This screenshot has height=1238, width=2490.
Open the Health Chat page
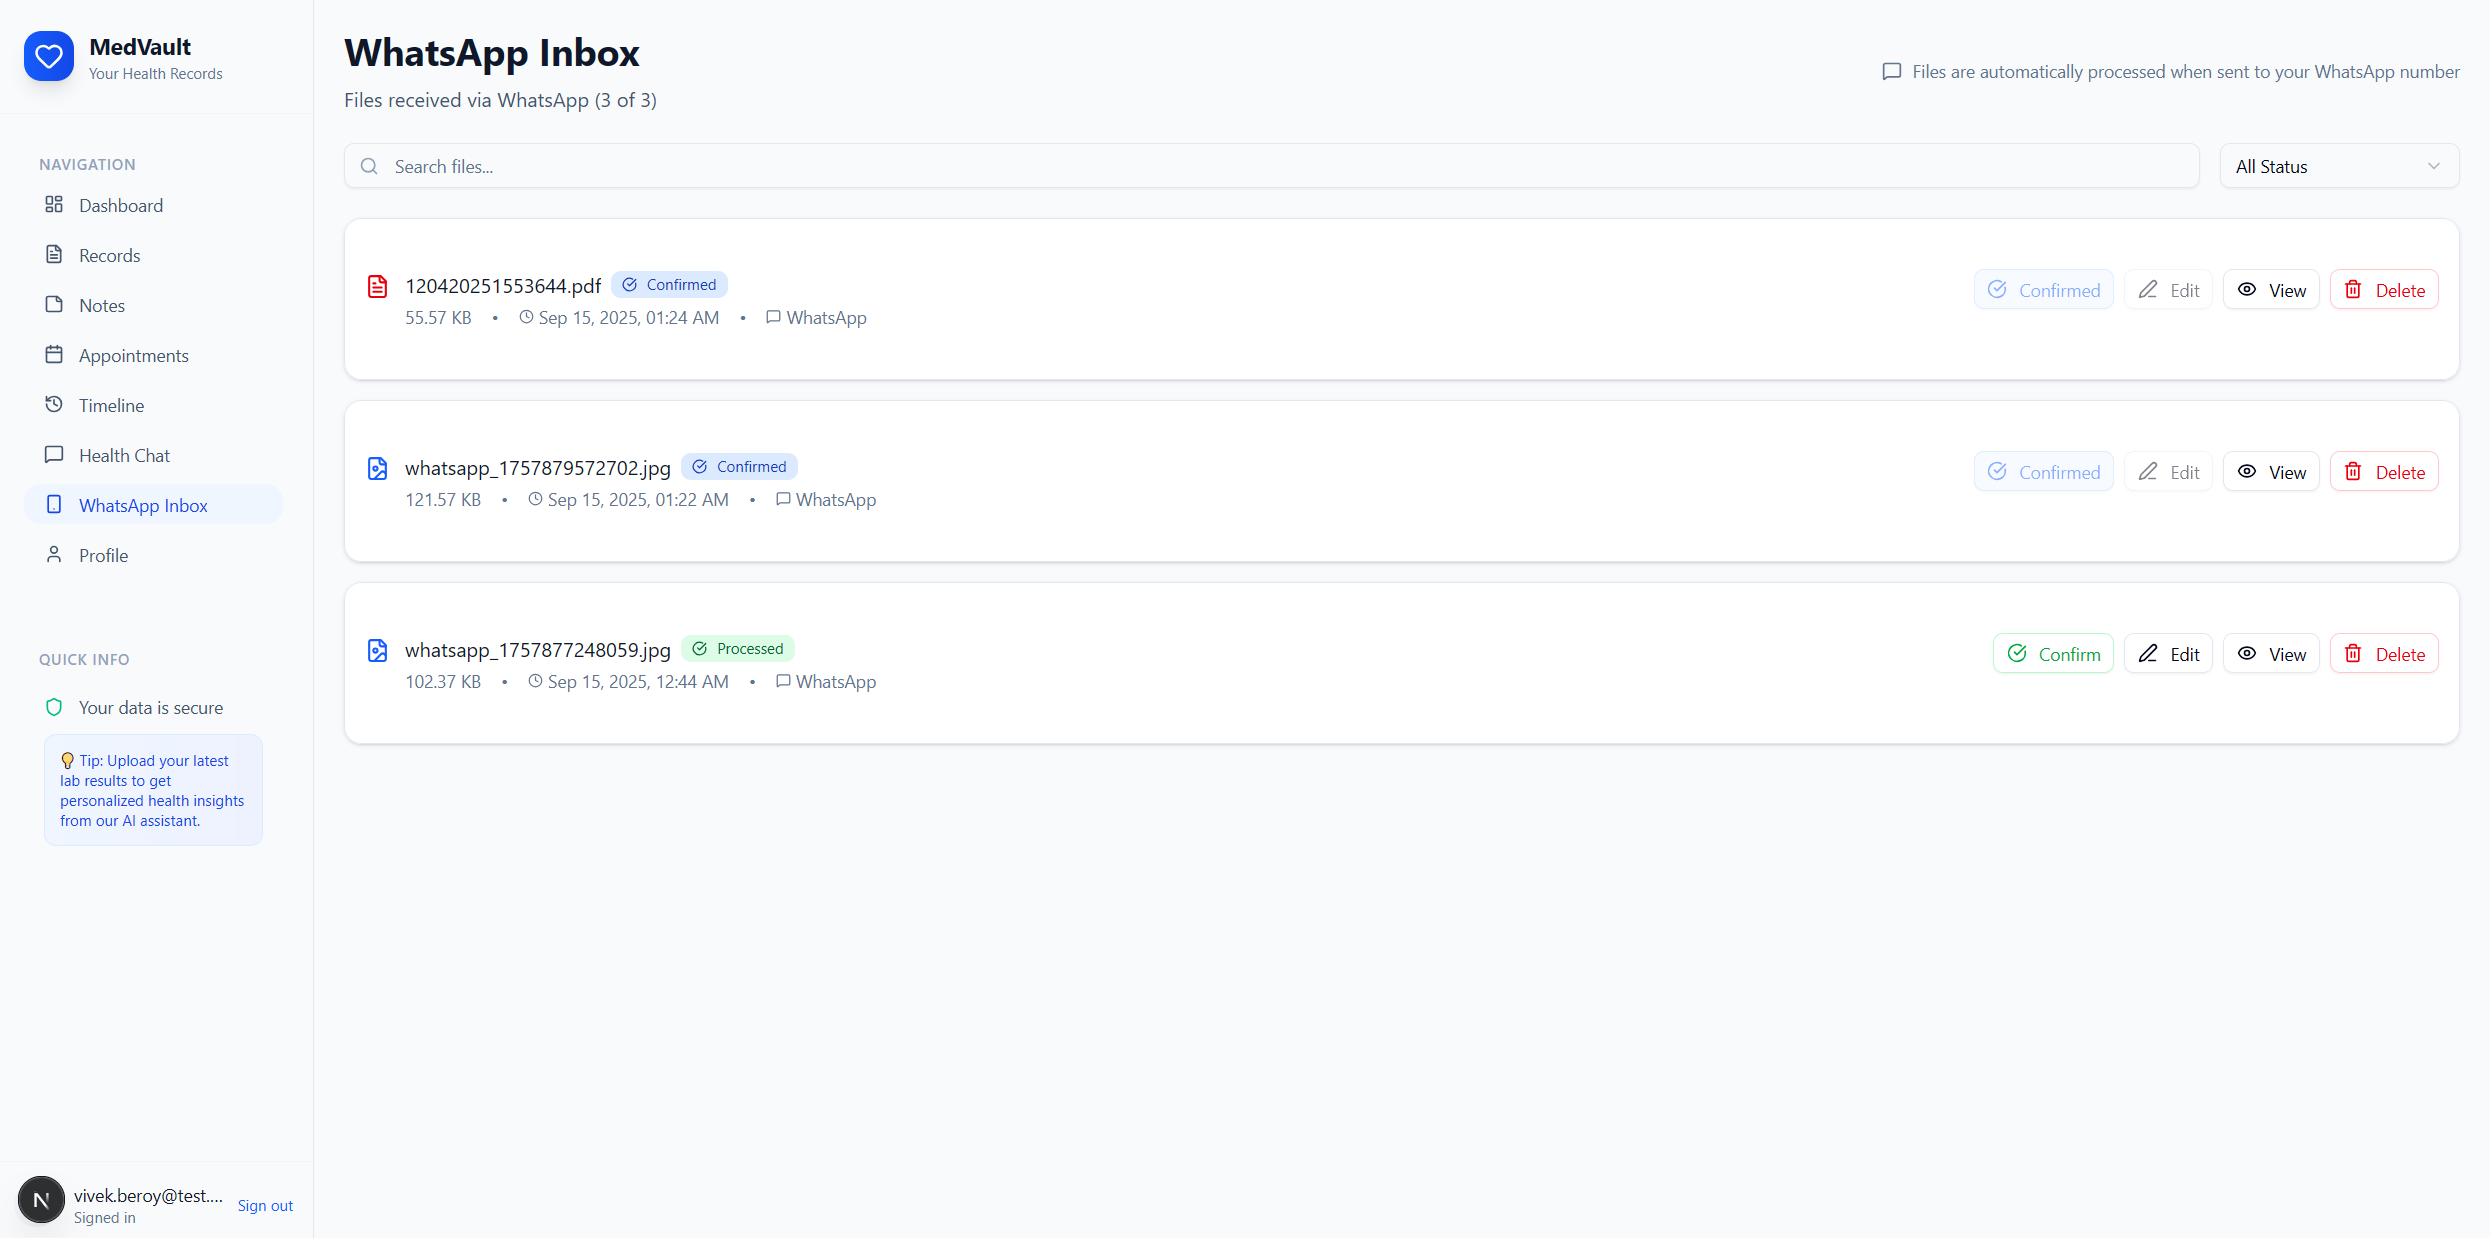[124, 455]
